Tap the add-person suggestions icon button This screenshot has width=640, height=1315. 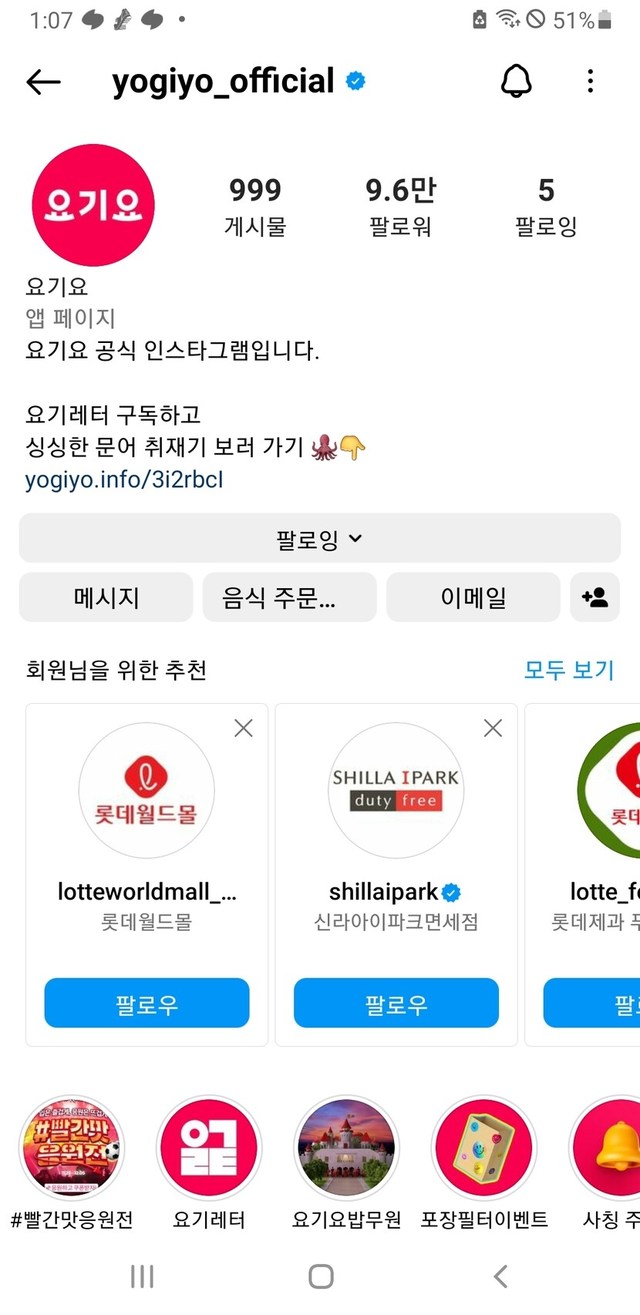tap(595, 597)
